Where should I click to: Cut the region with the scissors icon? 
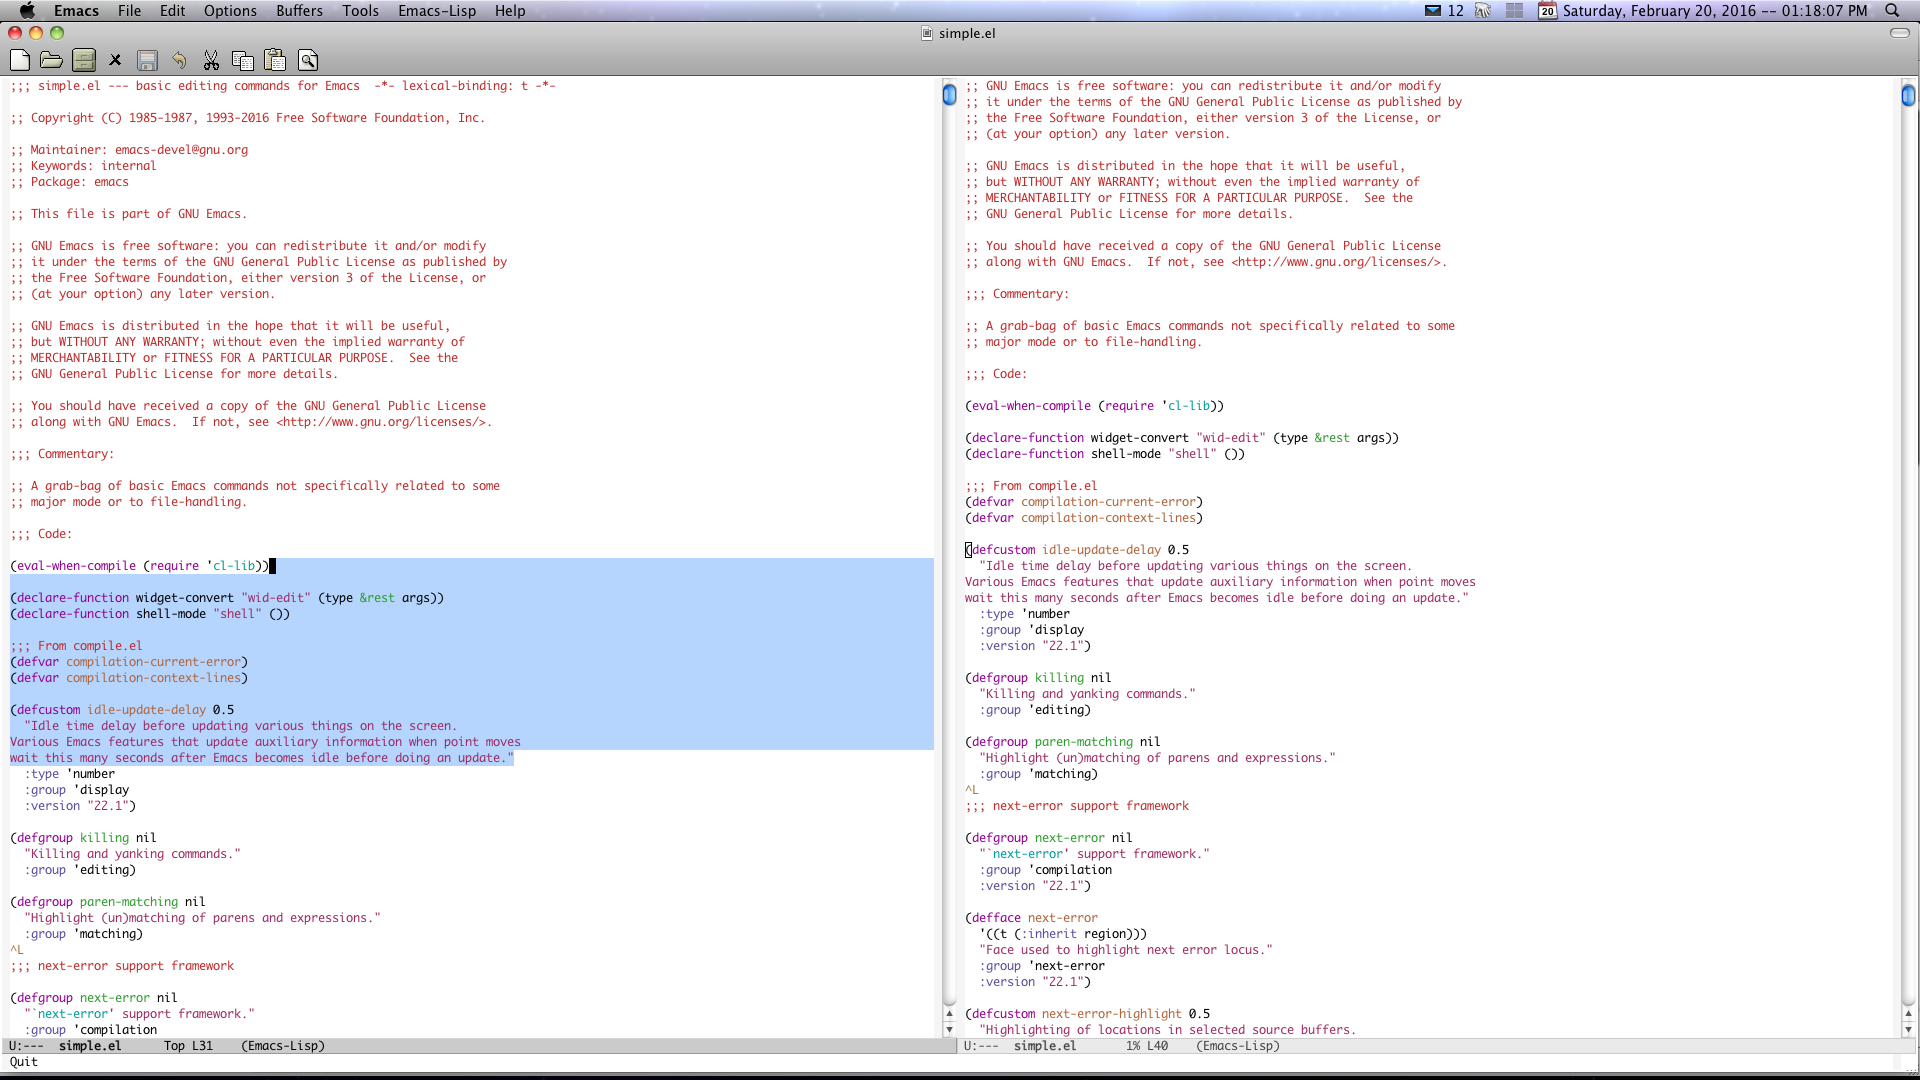[x=211, y=61]
